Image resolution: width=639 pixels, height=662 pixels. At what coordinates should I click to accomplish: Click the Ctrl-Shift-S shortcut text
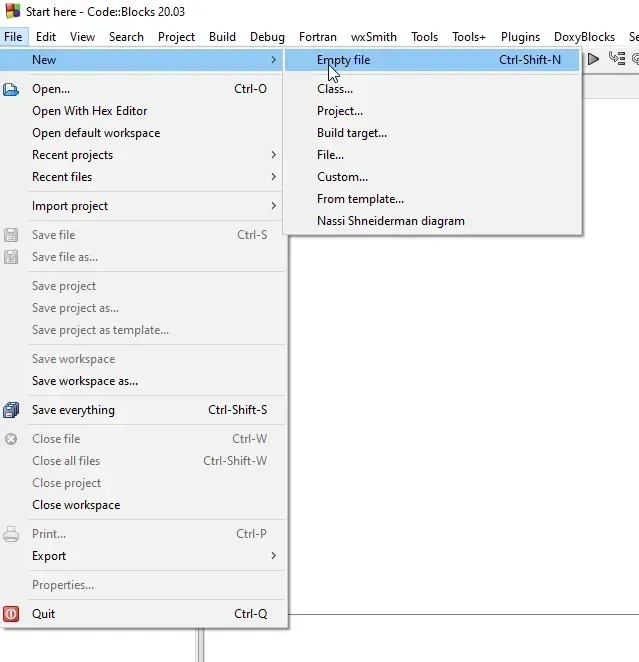click(238, 410)
